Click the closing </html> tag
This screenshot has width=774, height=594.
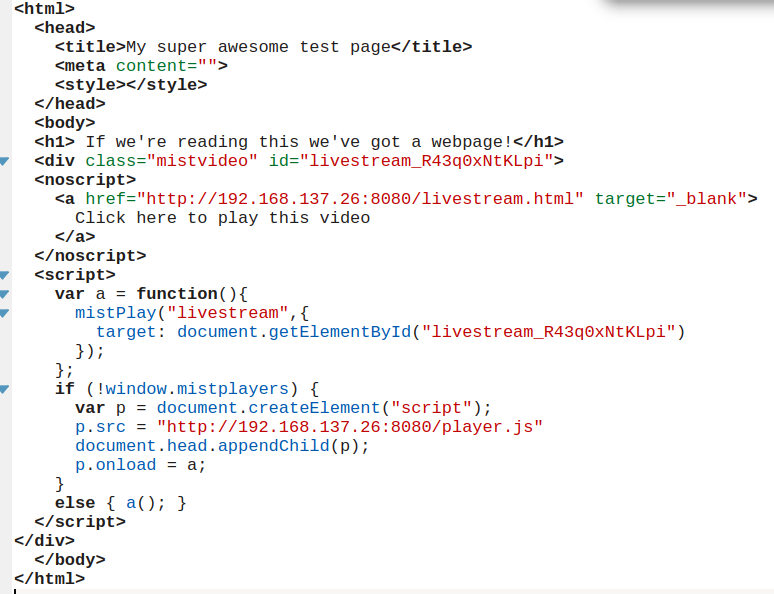(49, 579)
